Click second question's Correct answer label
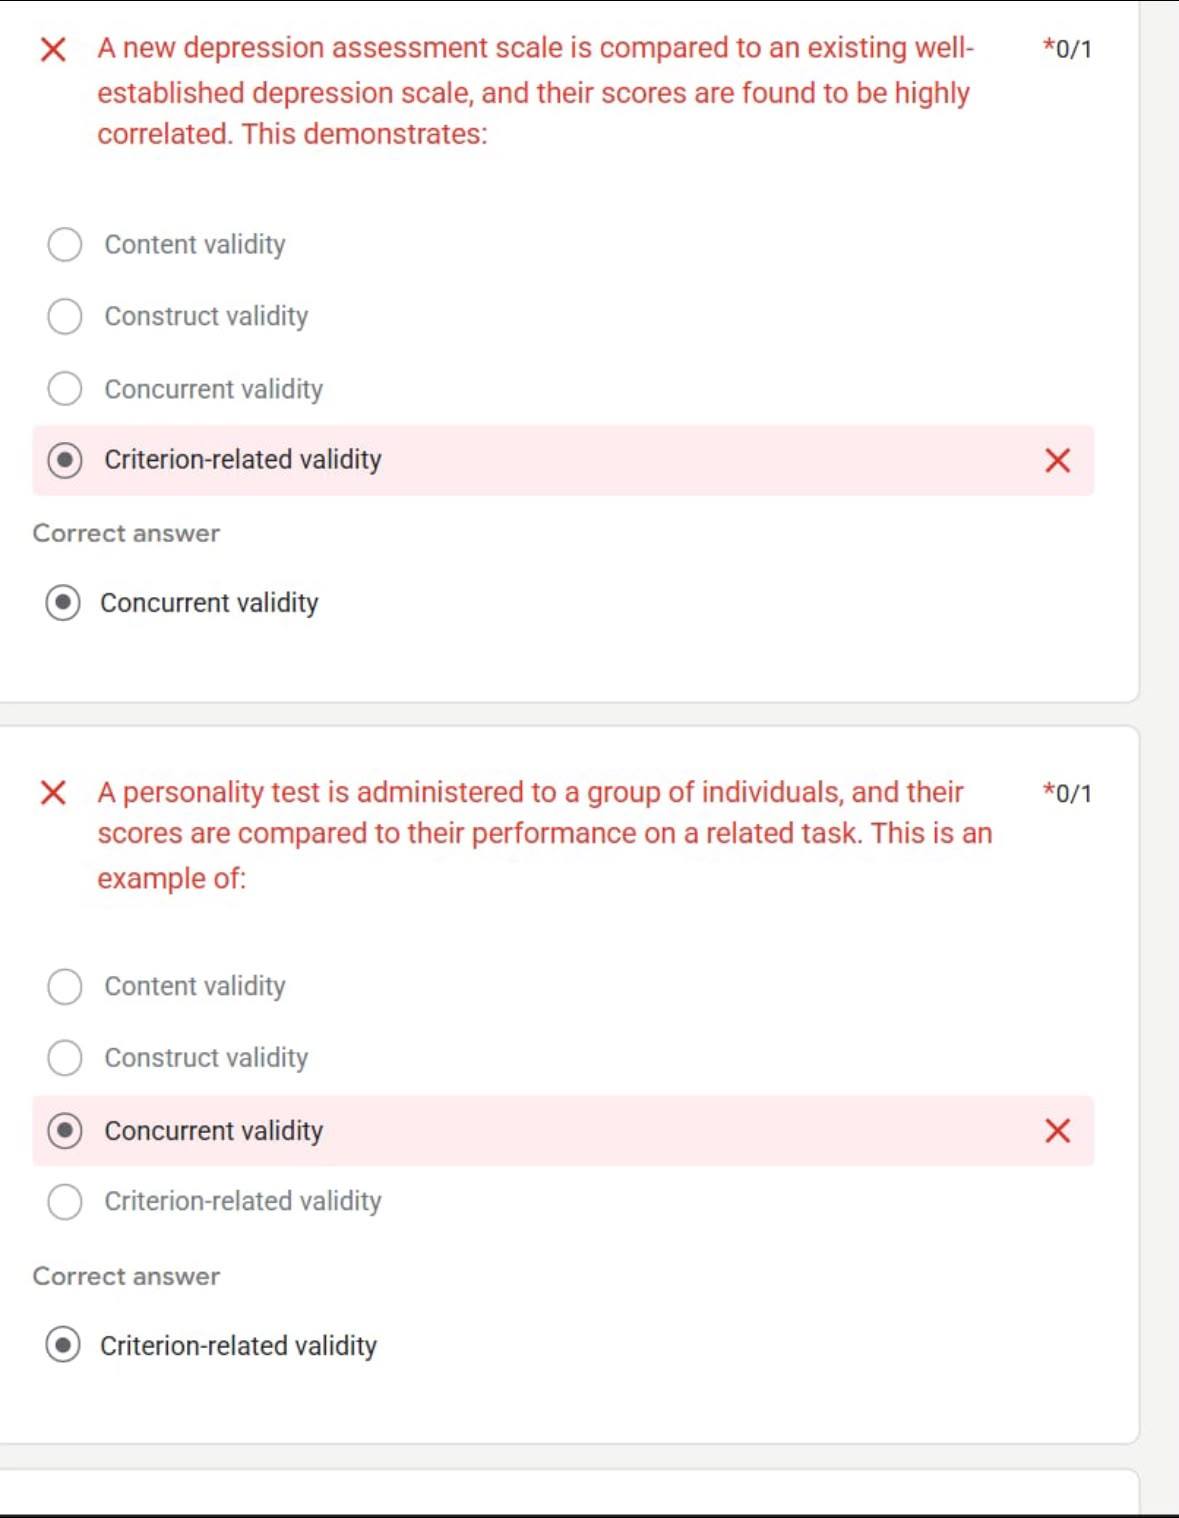This screenshot has height=1518, width=1179. click(x=126, y=1276)
